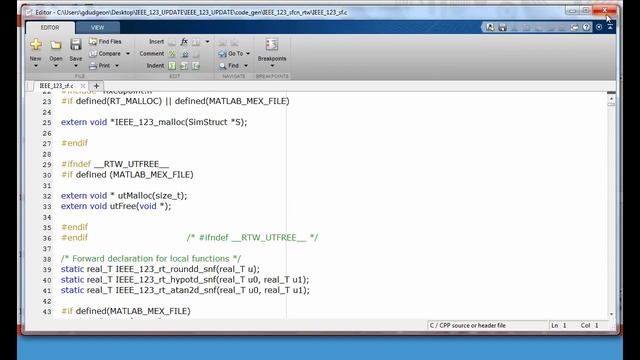Screen dimensions: 640x360
Task: Click line number 25 in the gutter
Action: click(47, 122)
